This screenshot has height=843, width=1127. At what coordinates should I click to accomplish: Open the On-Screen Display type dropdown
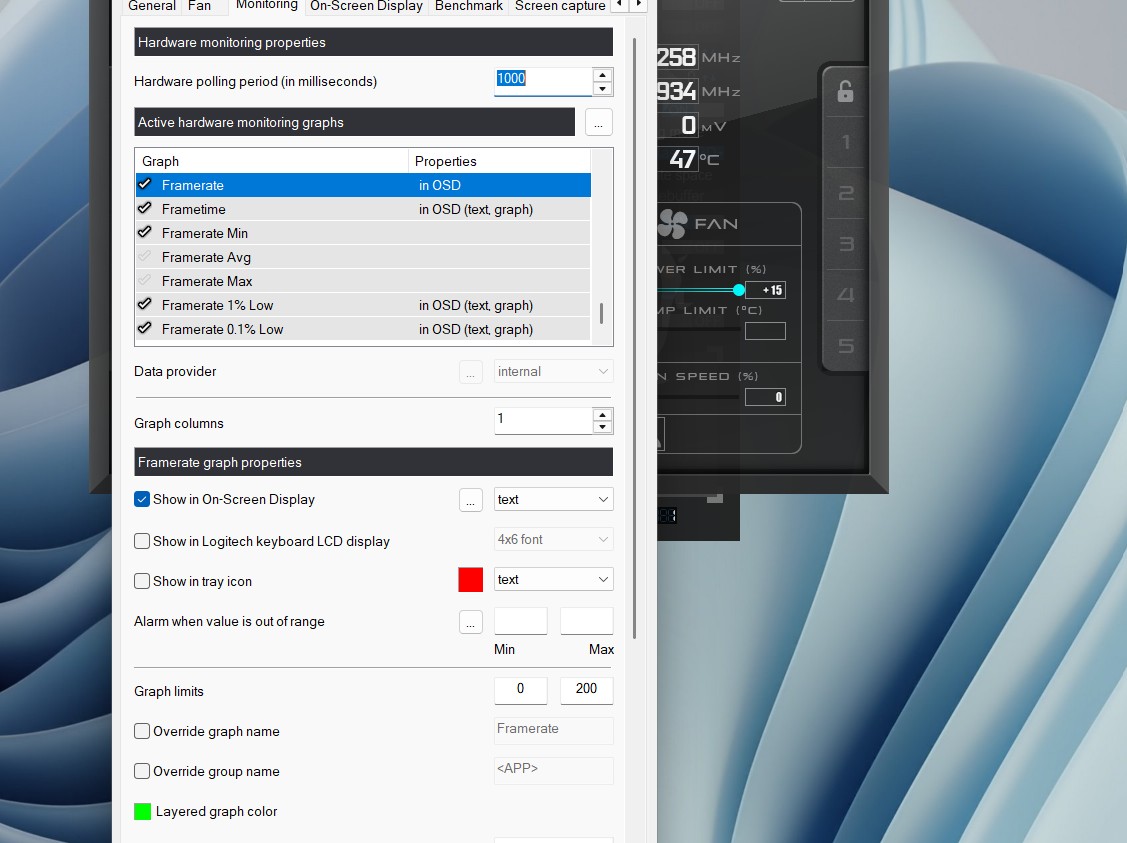553,499
